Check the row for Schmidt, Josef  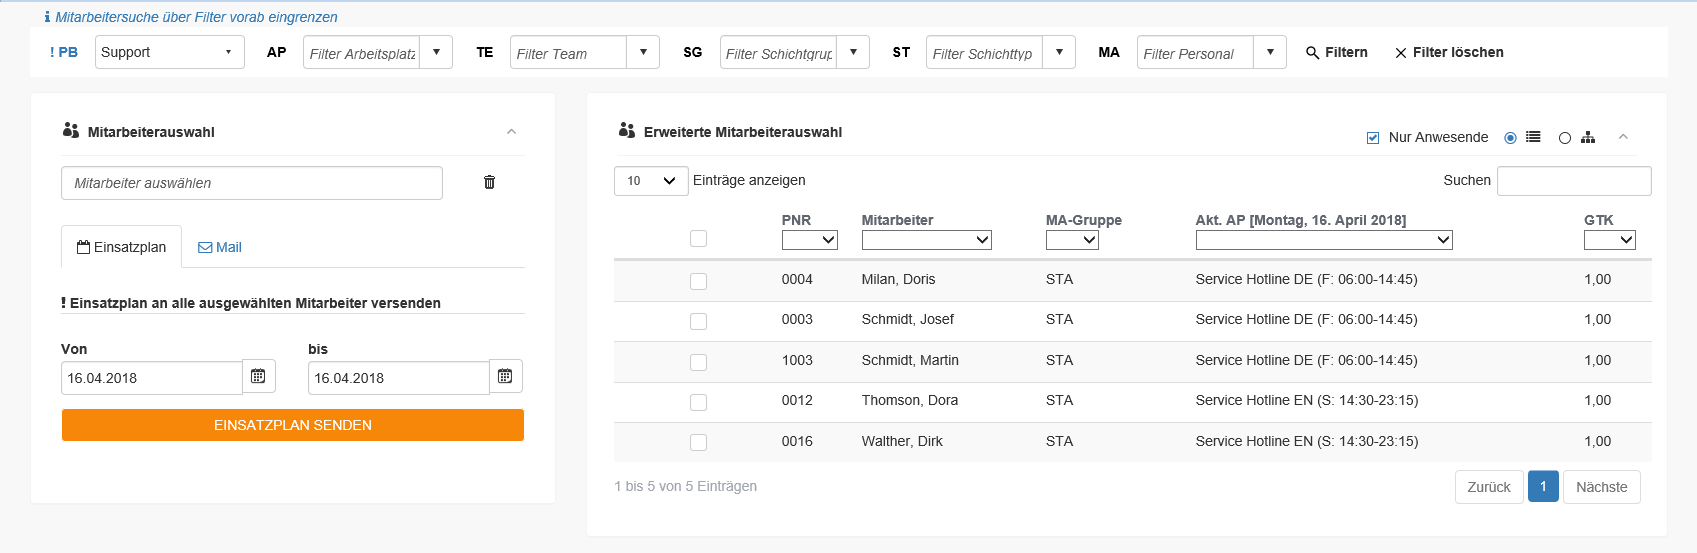coord(698,321)
